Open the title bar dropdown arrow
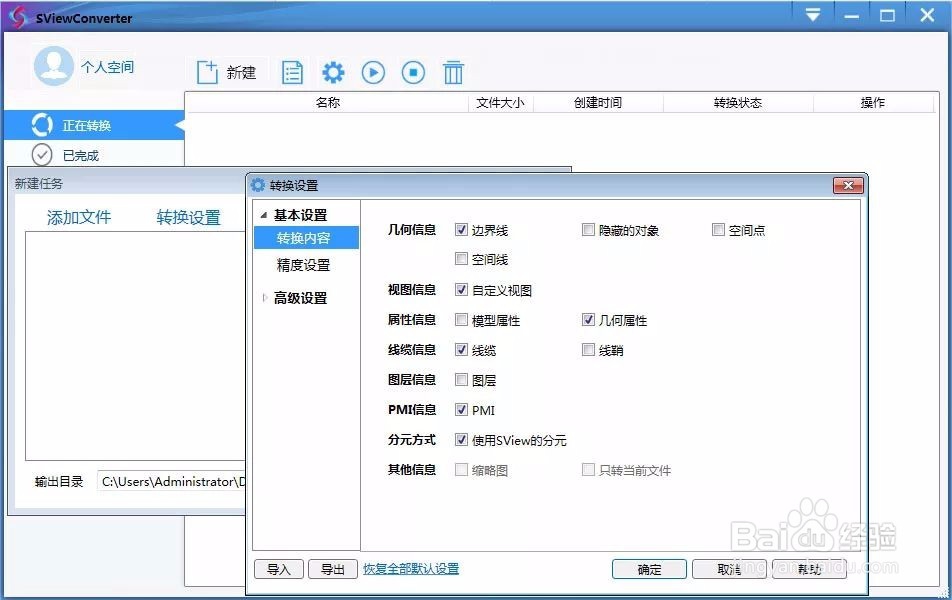The height and width of the screenshot is (600, 952). (813, 14)
